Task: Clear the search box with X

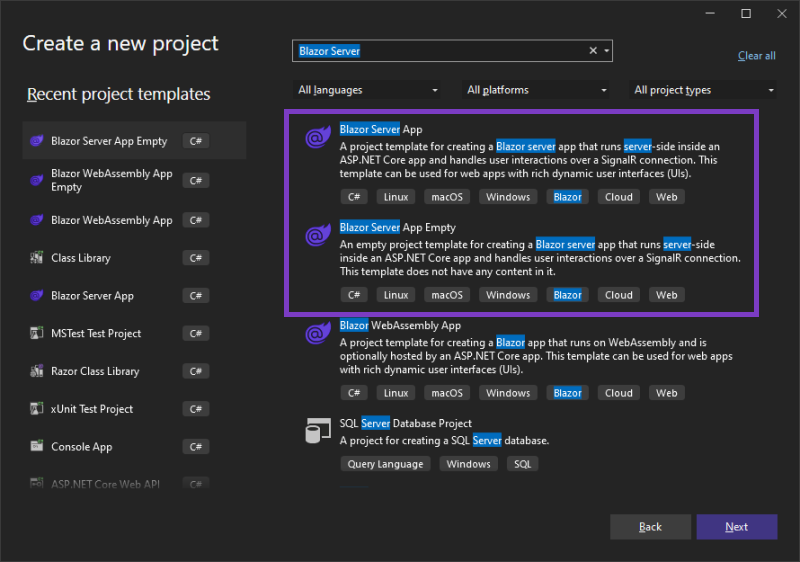Action: (x=593, y=50)
